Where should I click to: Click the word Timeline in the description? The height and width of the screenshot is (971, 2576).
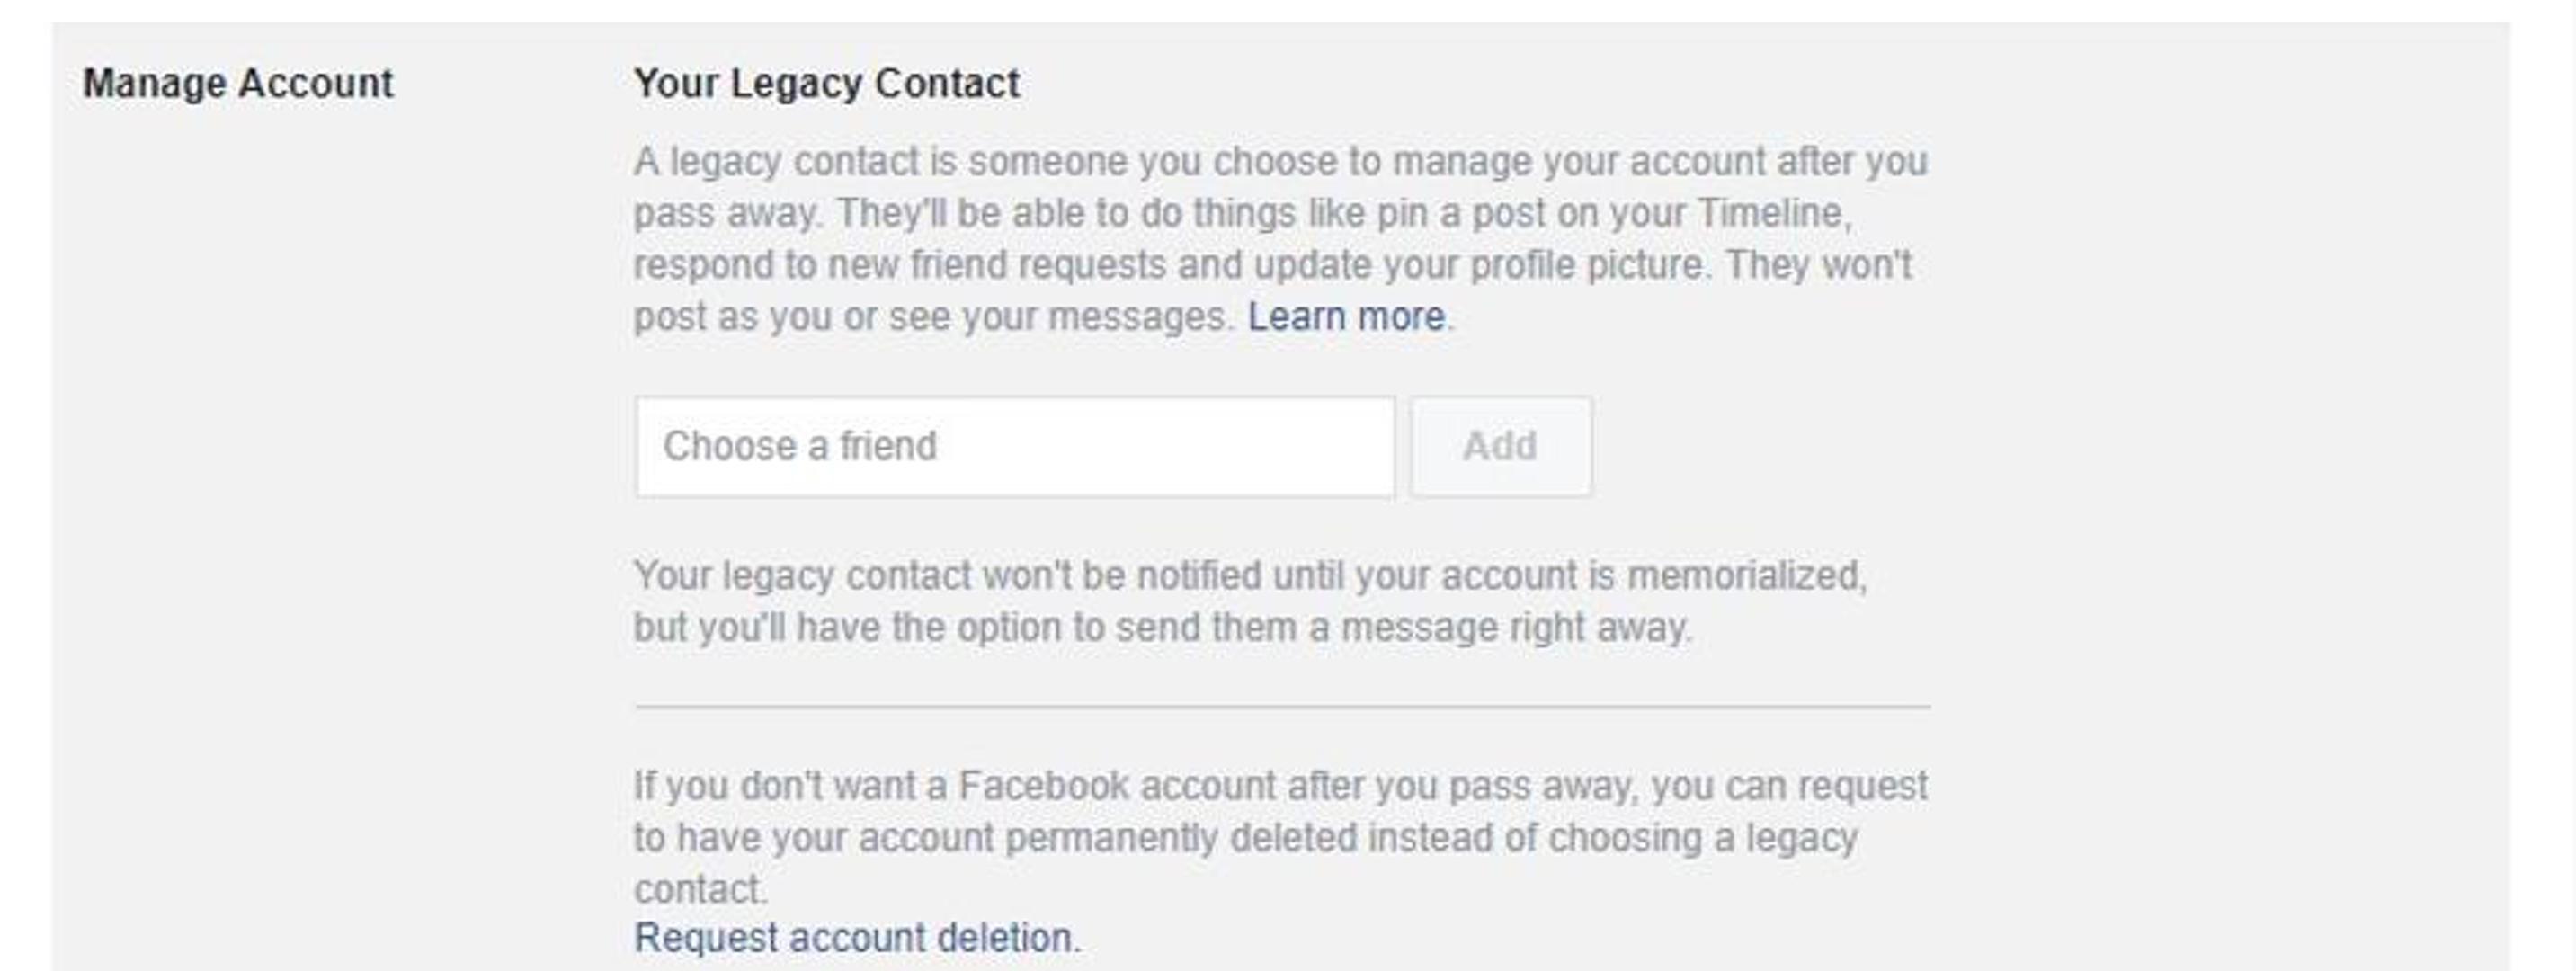pos(1771,213)
